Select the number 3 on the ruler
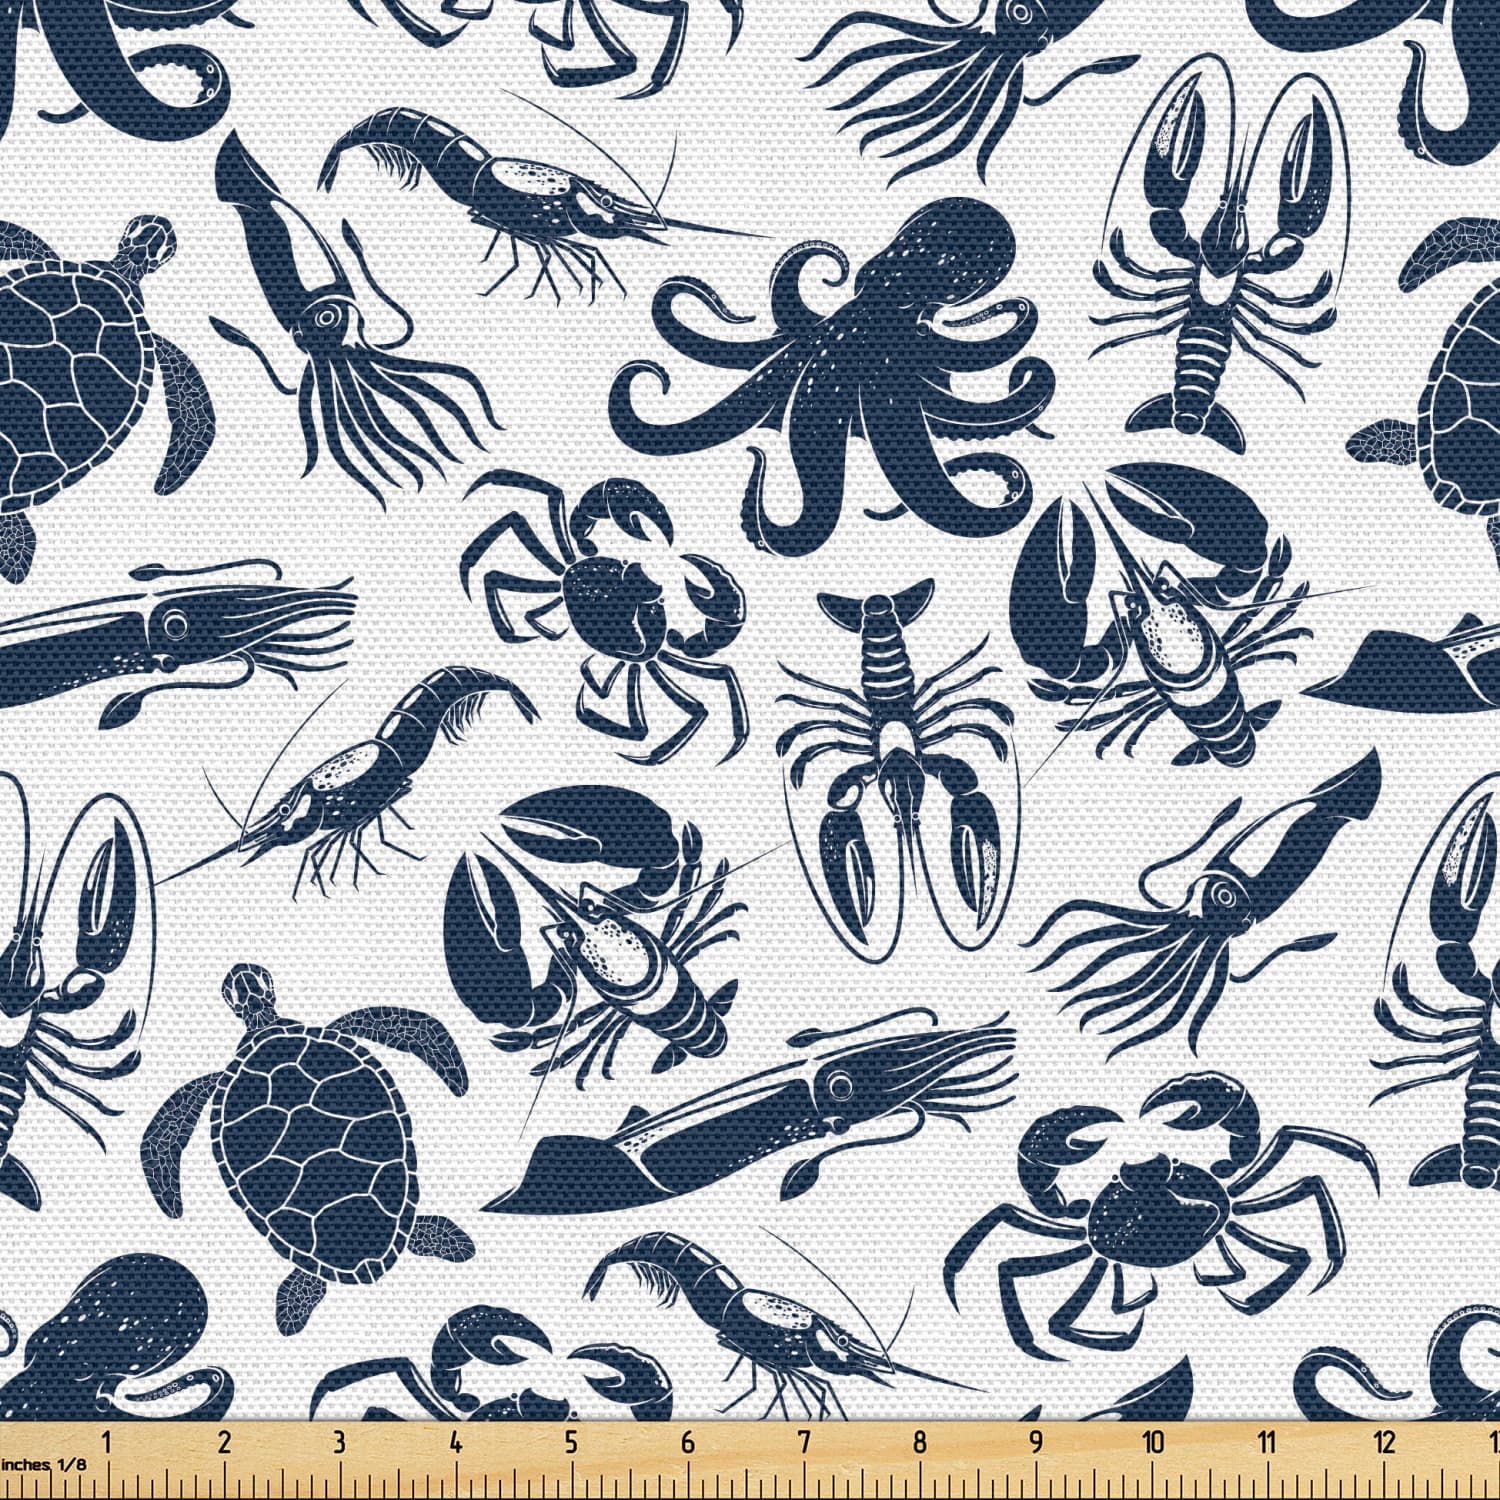The width and height of the screenshot is (1500, 1500). point(340,1443)
